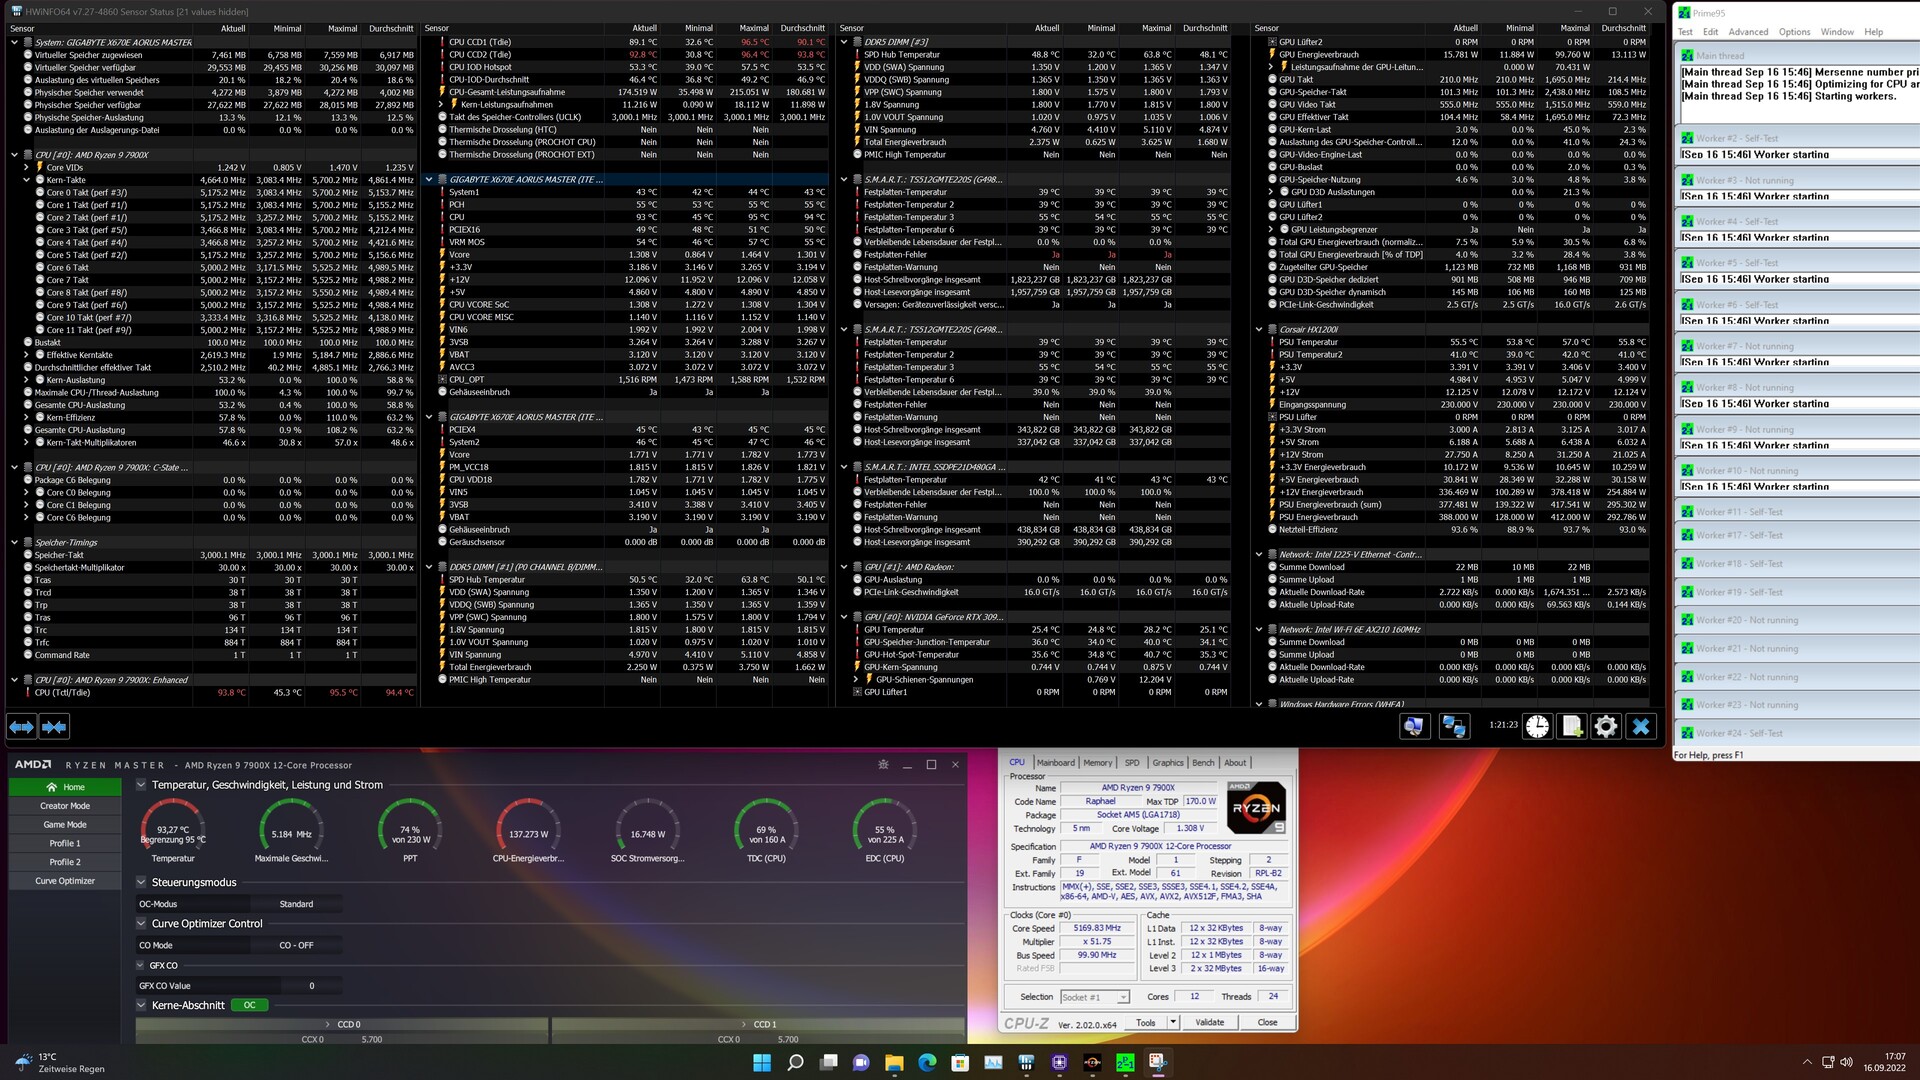Click OC-Modus Standard value field
The image size is (1920, 1080).
click(x=296, y=904)
